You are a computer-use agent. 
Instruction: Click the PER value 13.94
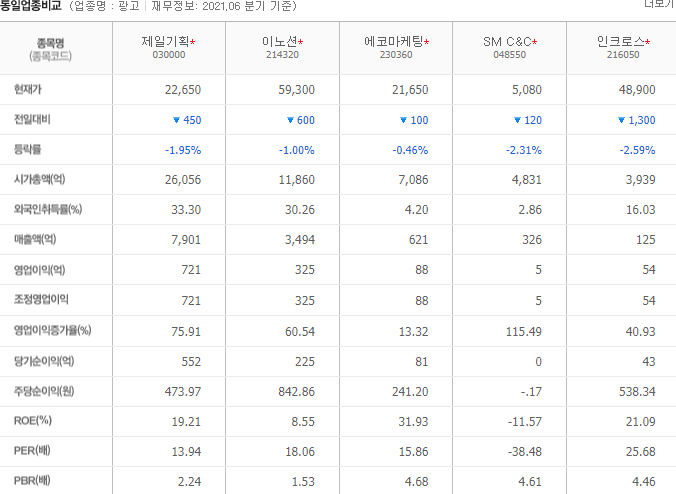[186, 452]
